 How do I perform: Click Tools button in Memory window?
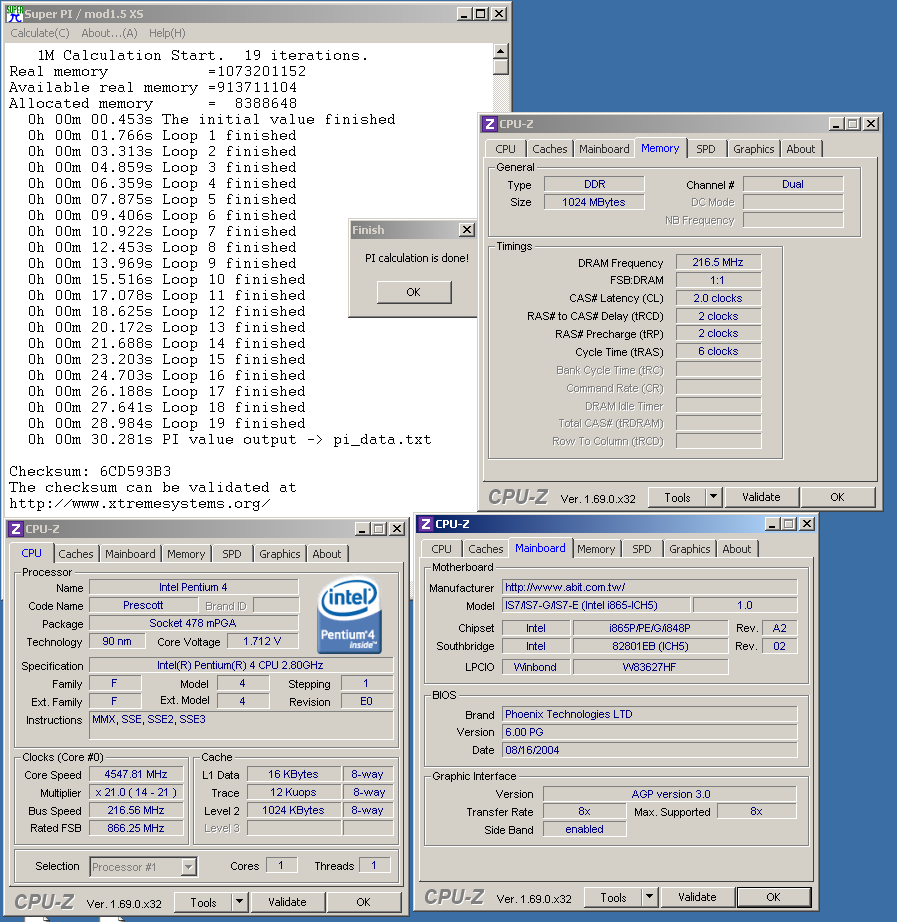pyautogui.click(x=677, y=498)
